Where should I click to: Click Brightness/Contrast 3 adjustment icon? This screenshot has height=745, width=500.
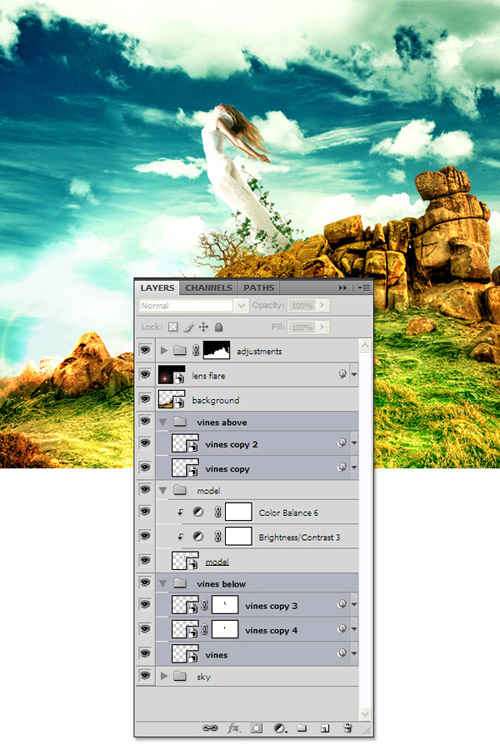click(198, 536)
